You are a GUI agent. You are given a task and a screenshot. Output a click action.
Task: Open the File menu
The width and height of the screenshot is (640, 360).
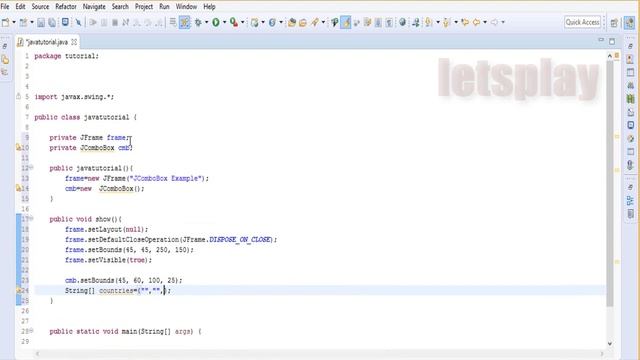pos(5,7)
